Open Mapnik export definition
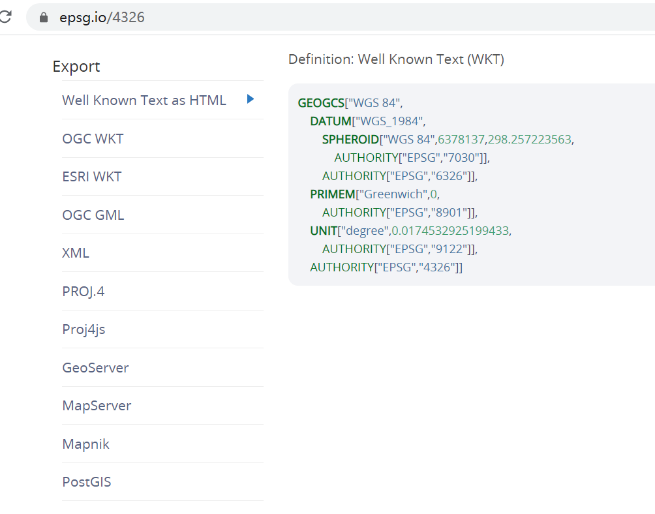Viewport: 655px width, 514px height. [x=86, y=443]
